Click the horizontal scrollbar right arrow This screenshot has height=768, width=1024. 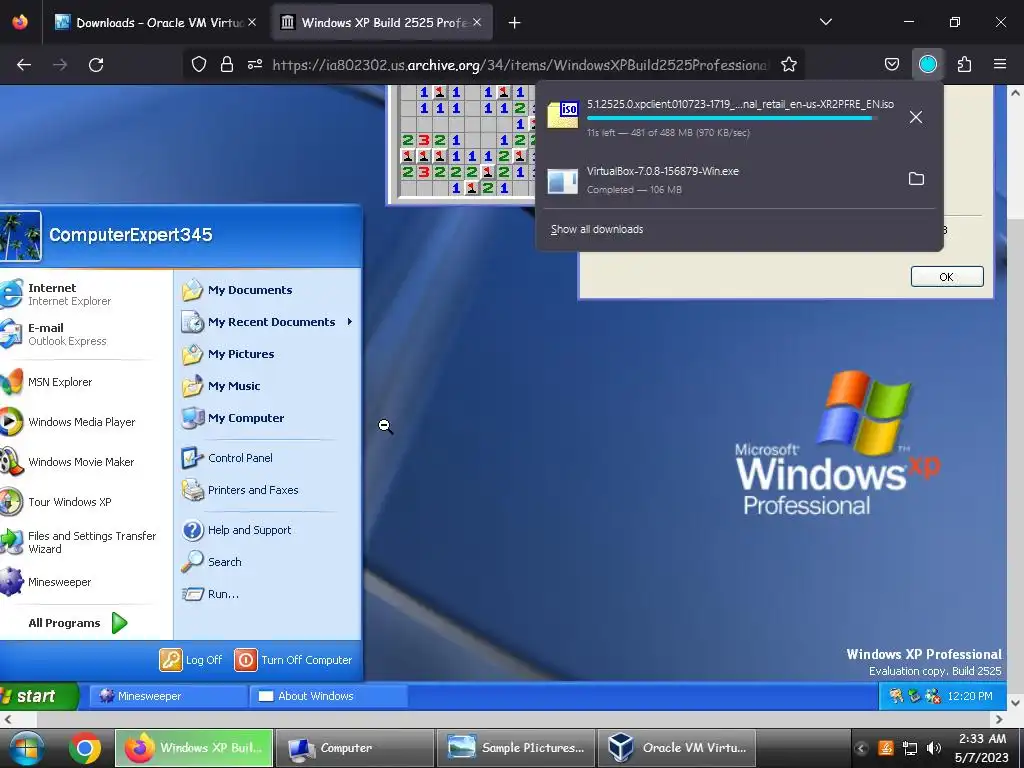click(x=999, y=720)
